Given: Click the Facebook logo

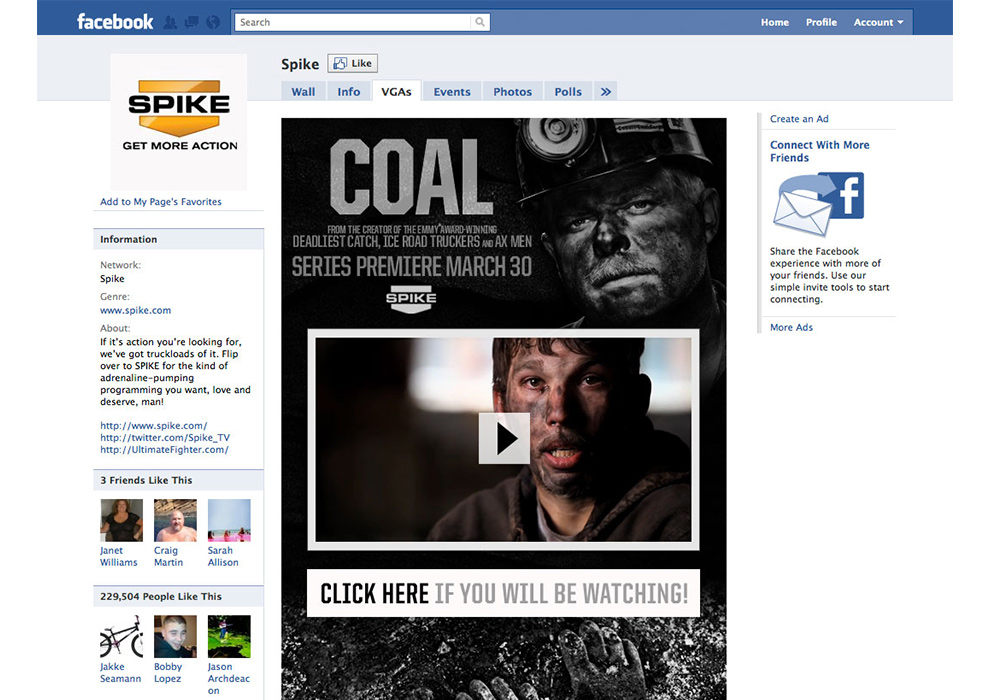Looking at the screenshot, I should pyautogui.click(x=115, y=22).
